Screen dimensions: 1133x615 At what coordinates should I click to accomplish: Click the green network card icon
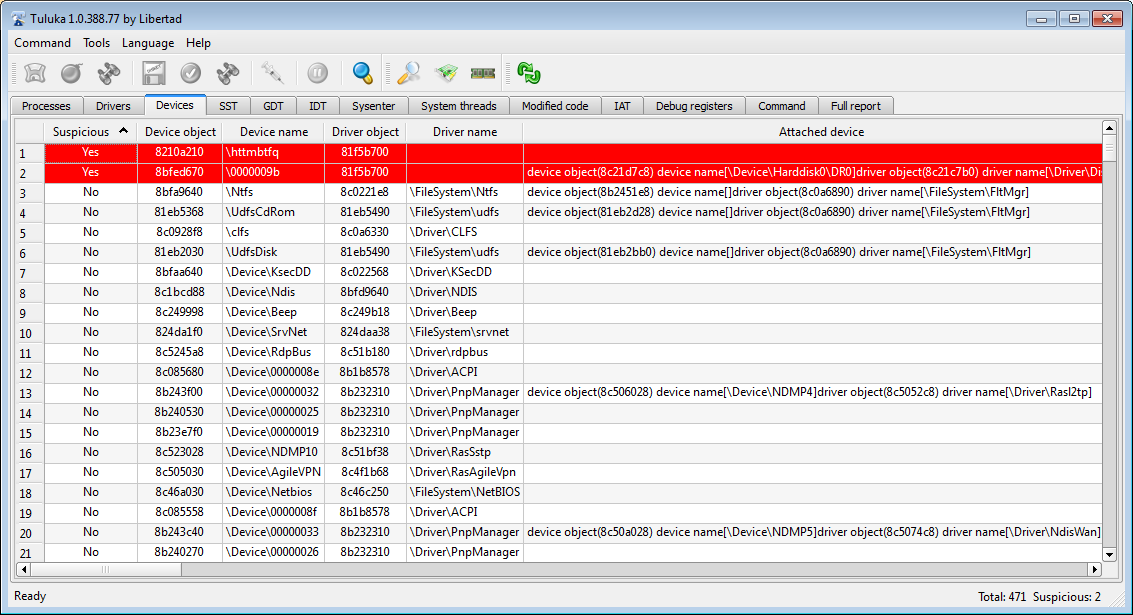click(446, 73)
